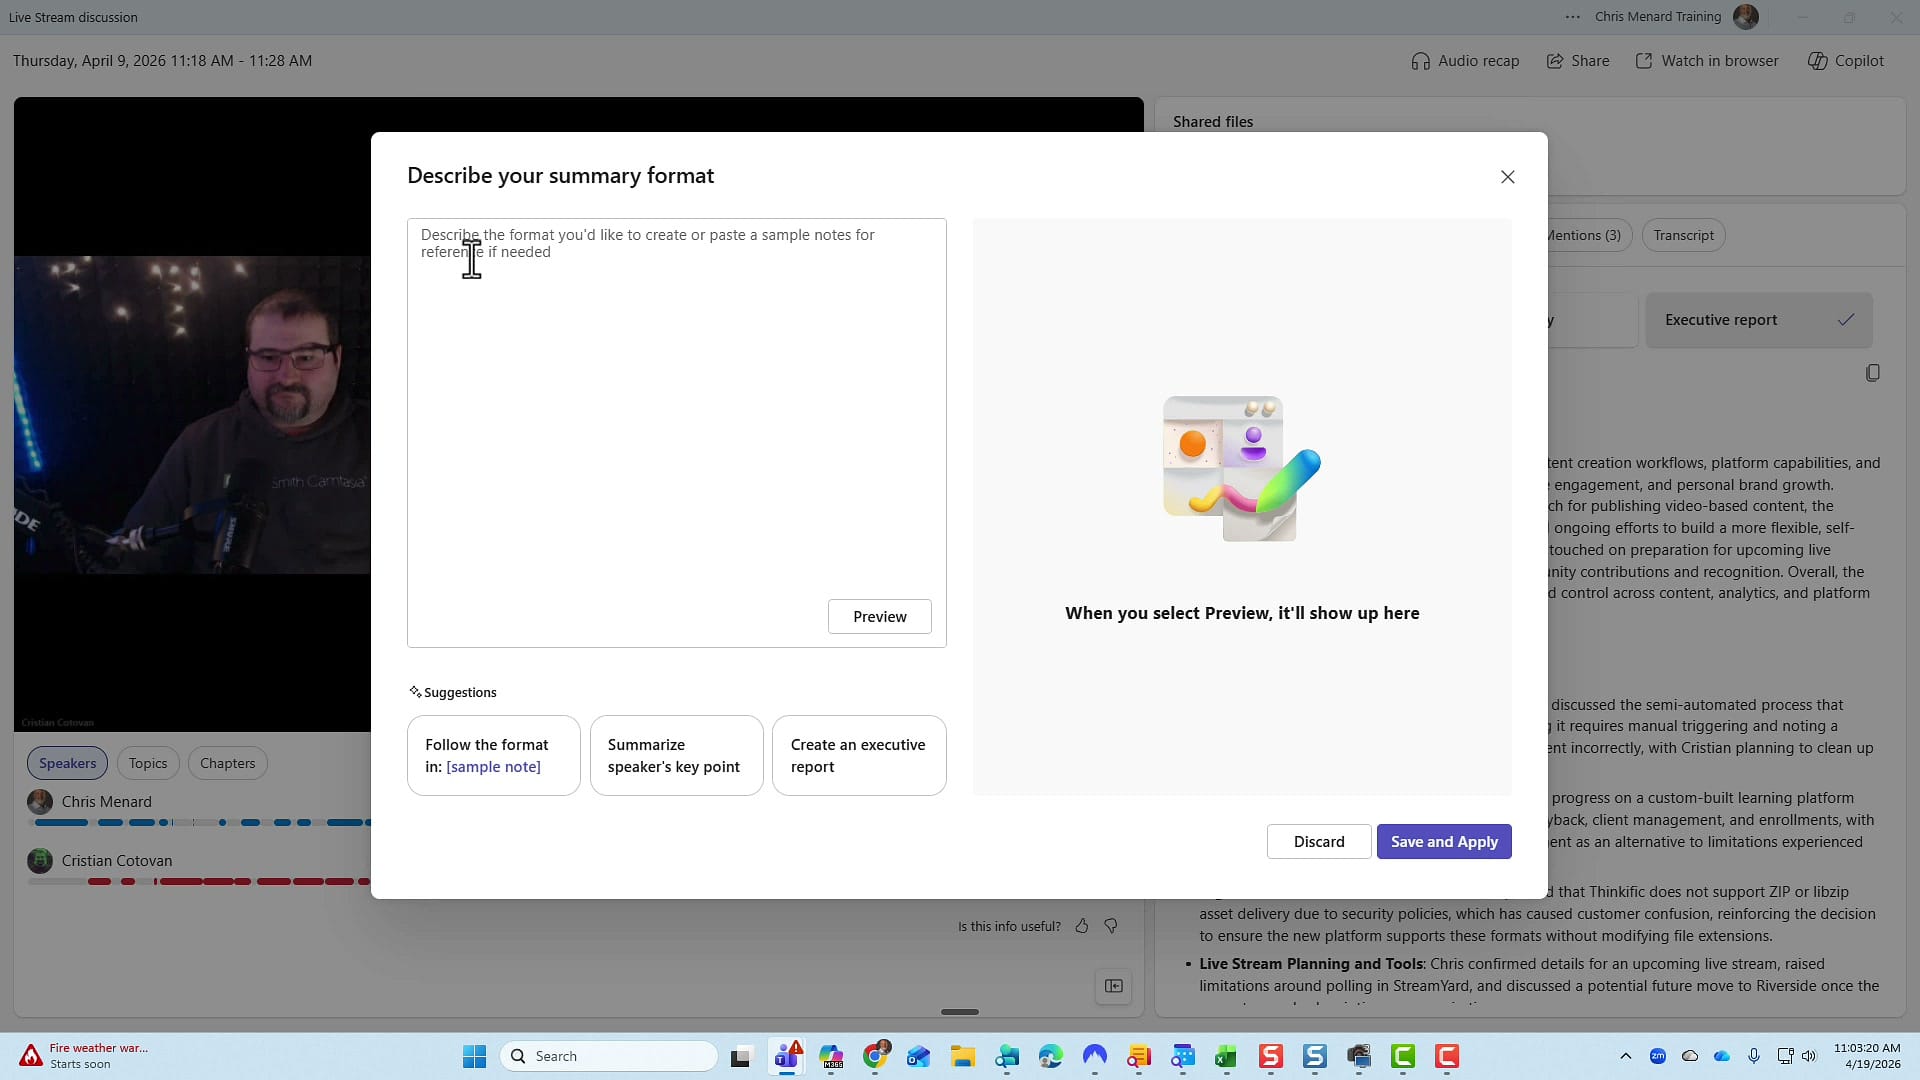This screenshot has width=1920, height=1080.
Task: Copy the Executive report summary
Action: tap(1873, 372)
